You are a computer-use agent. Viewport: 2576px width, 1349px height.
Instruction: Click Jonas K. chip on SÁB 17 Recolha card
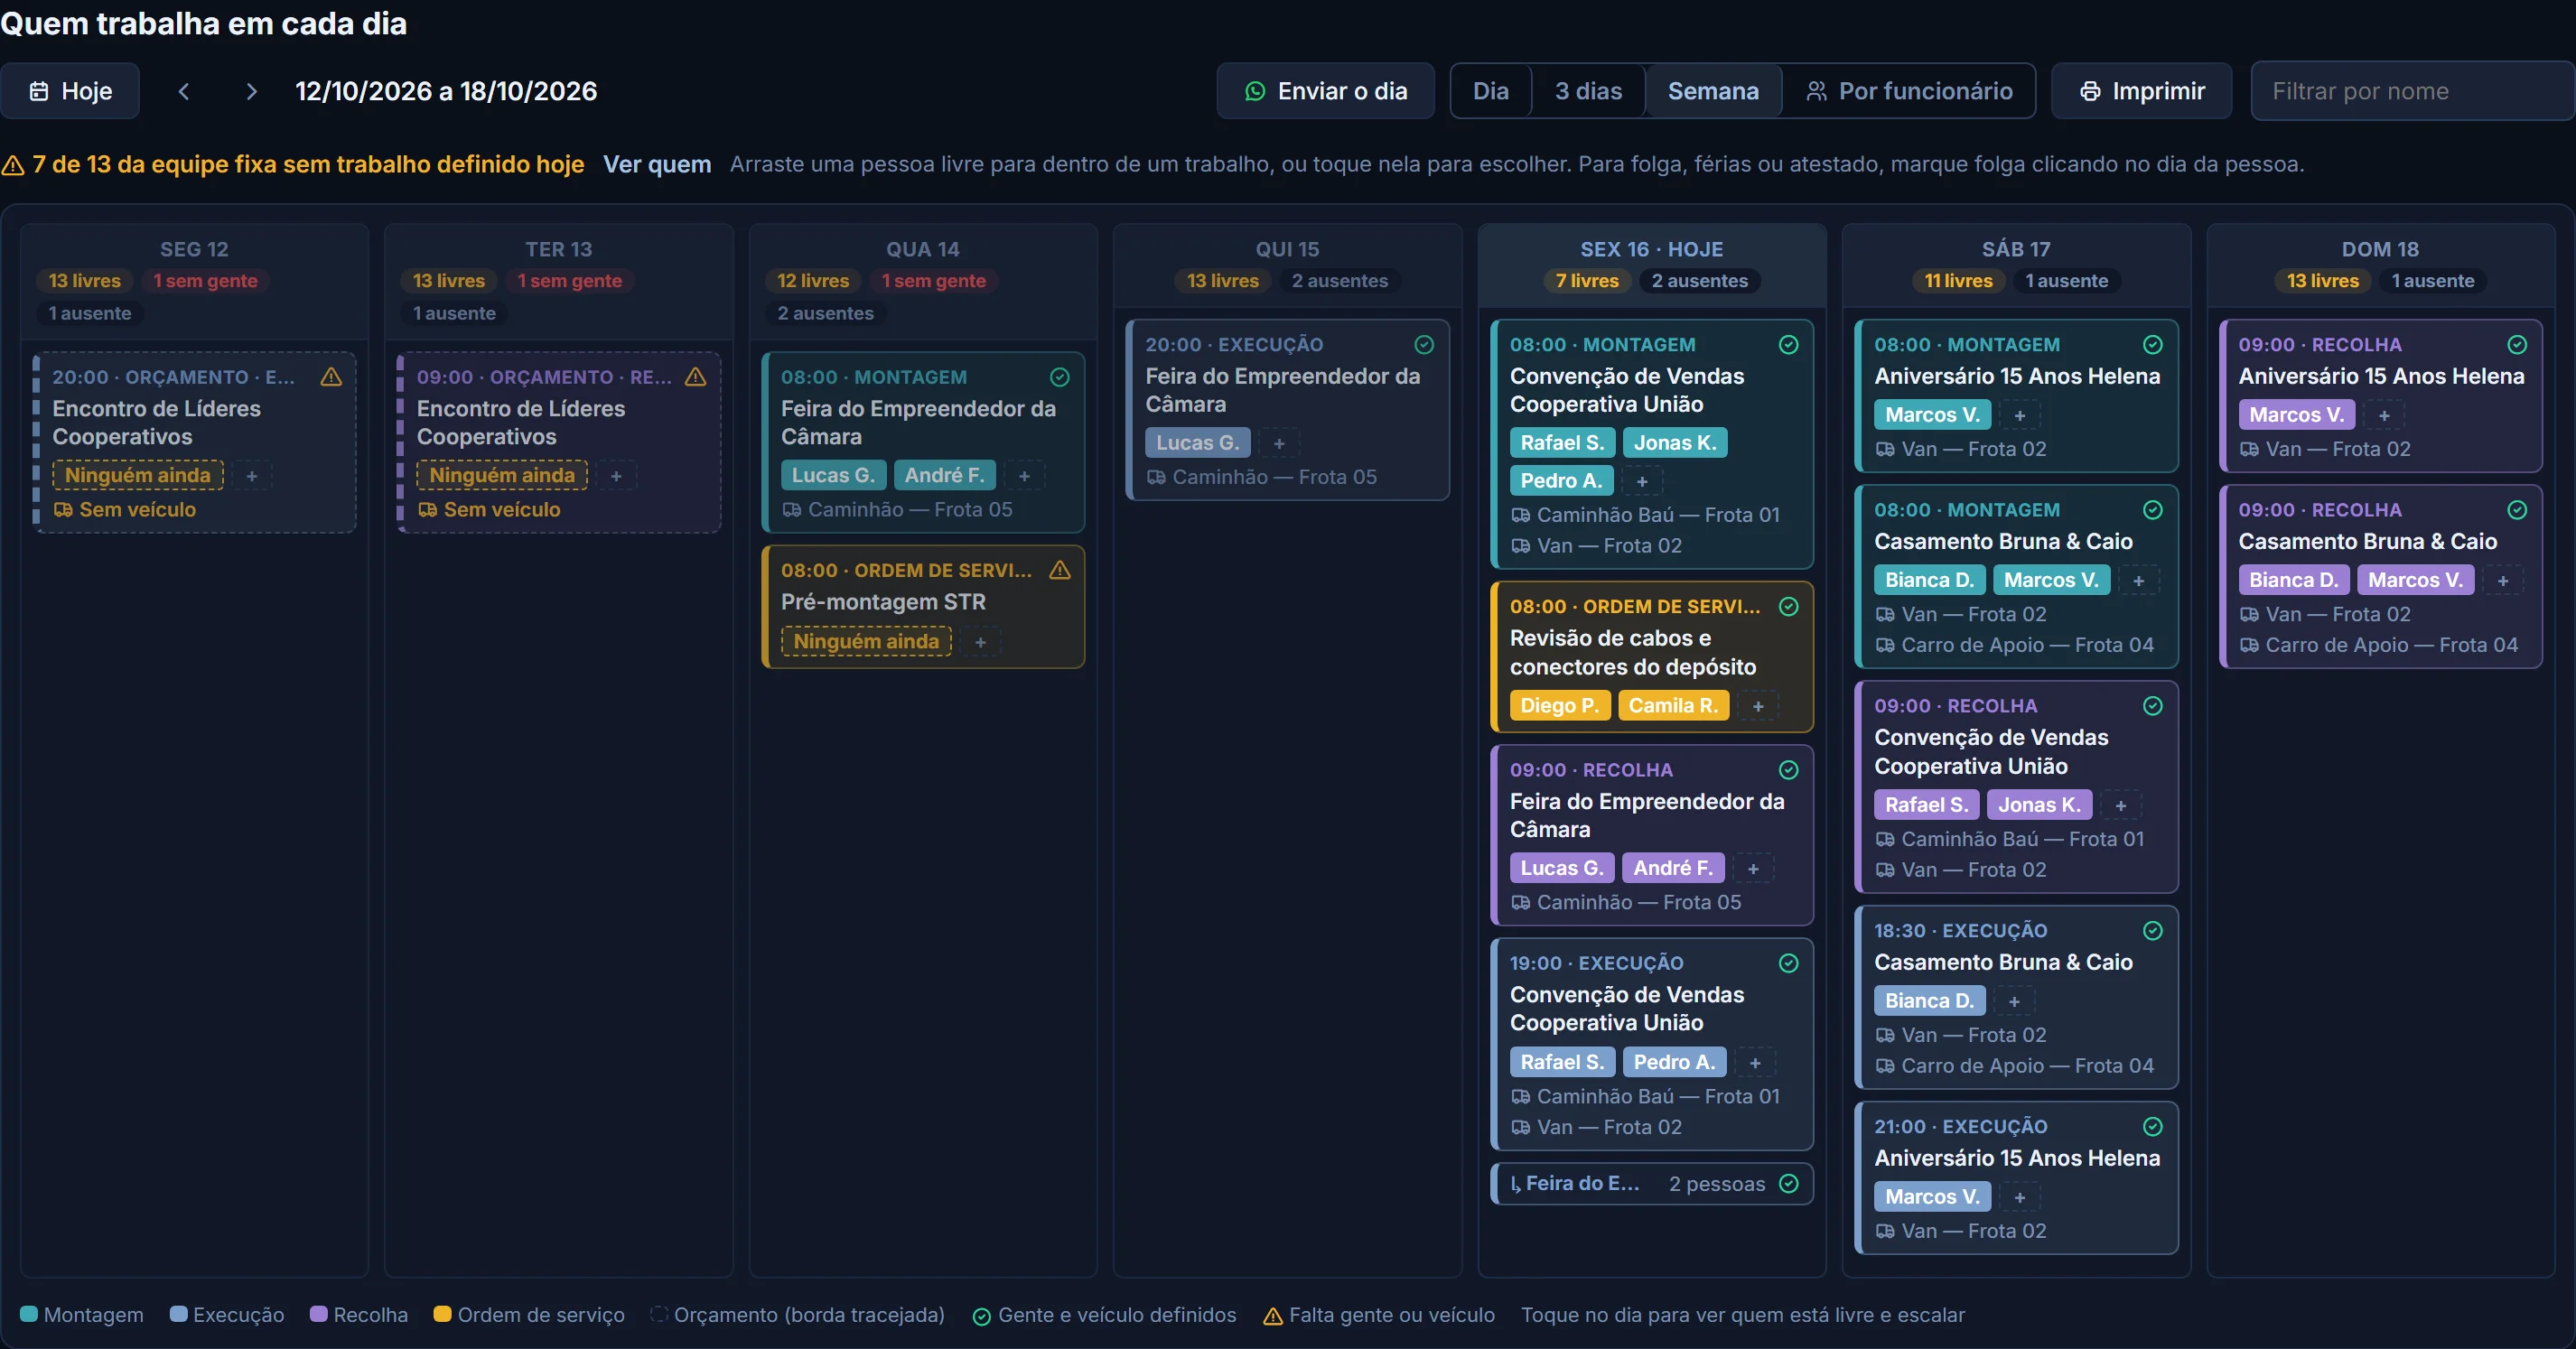[2039, 805]
